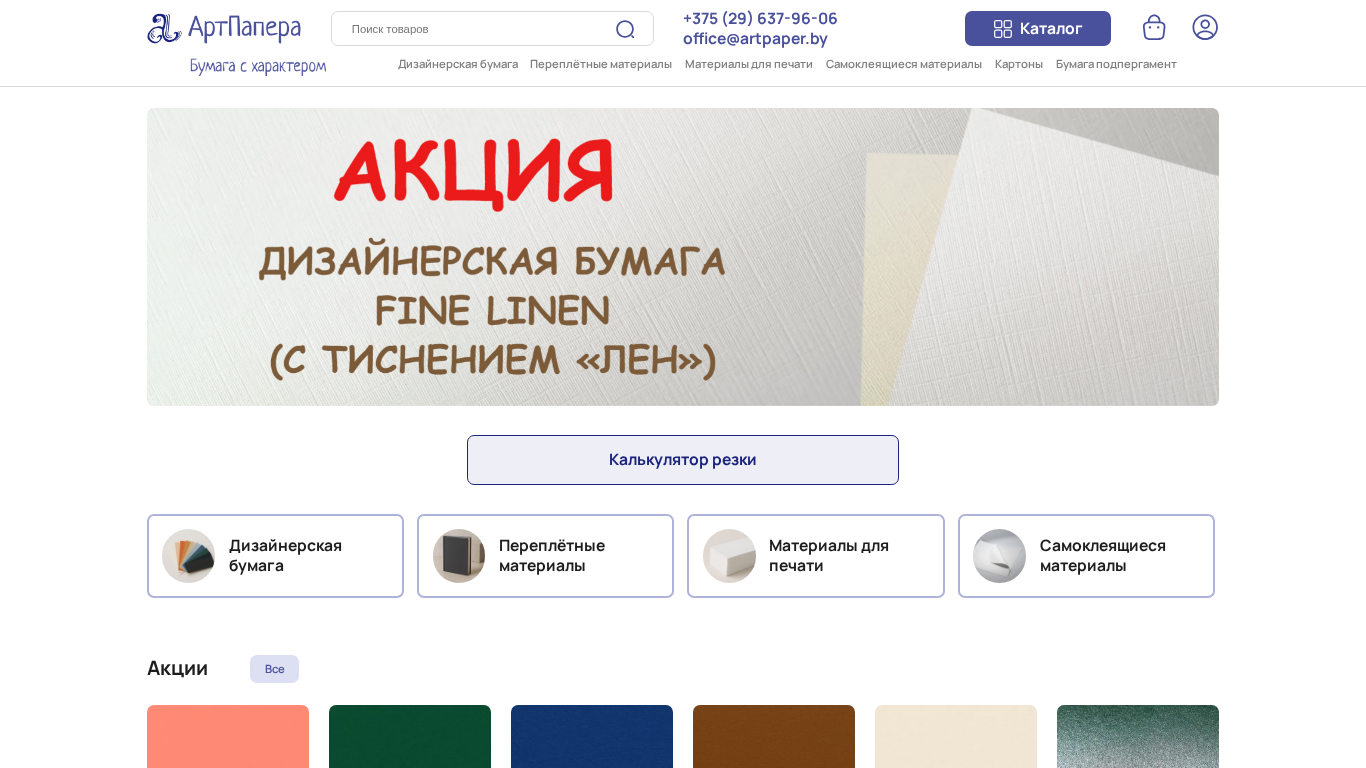Open the textured green-grey promo product thumbnail
This screenshot has height=768, width=1366.
(1138, 736)
